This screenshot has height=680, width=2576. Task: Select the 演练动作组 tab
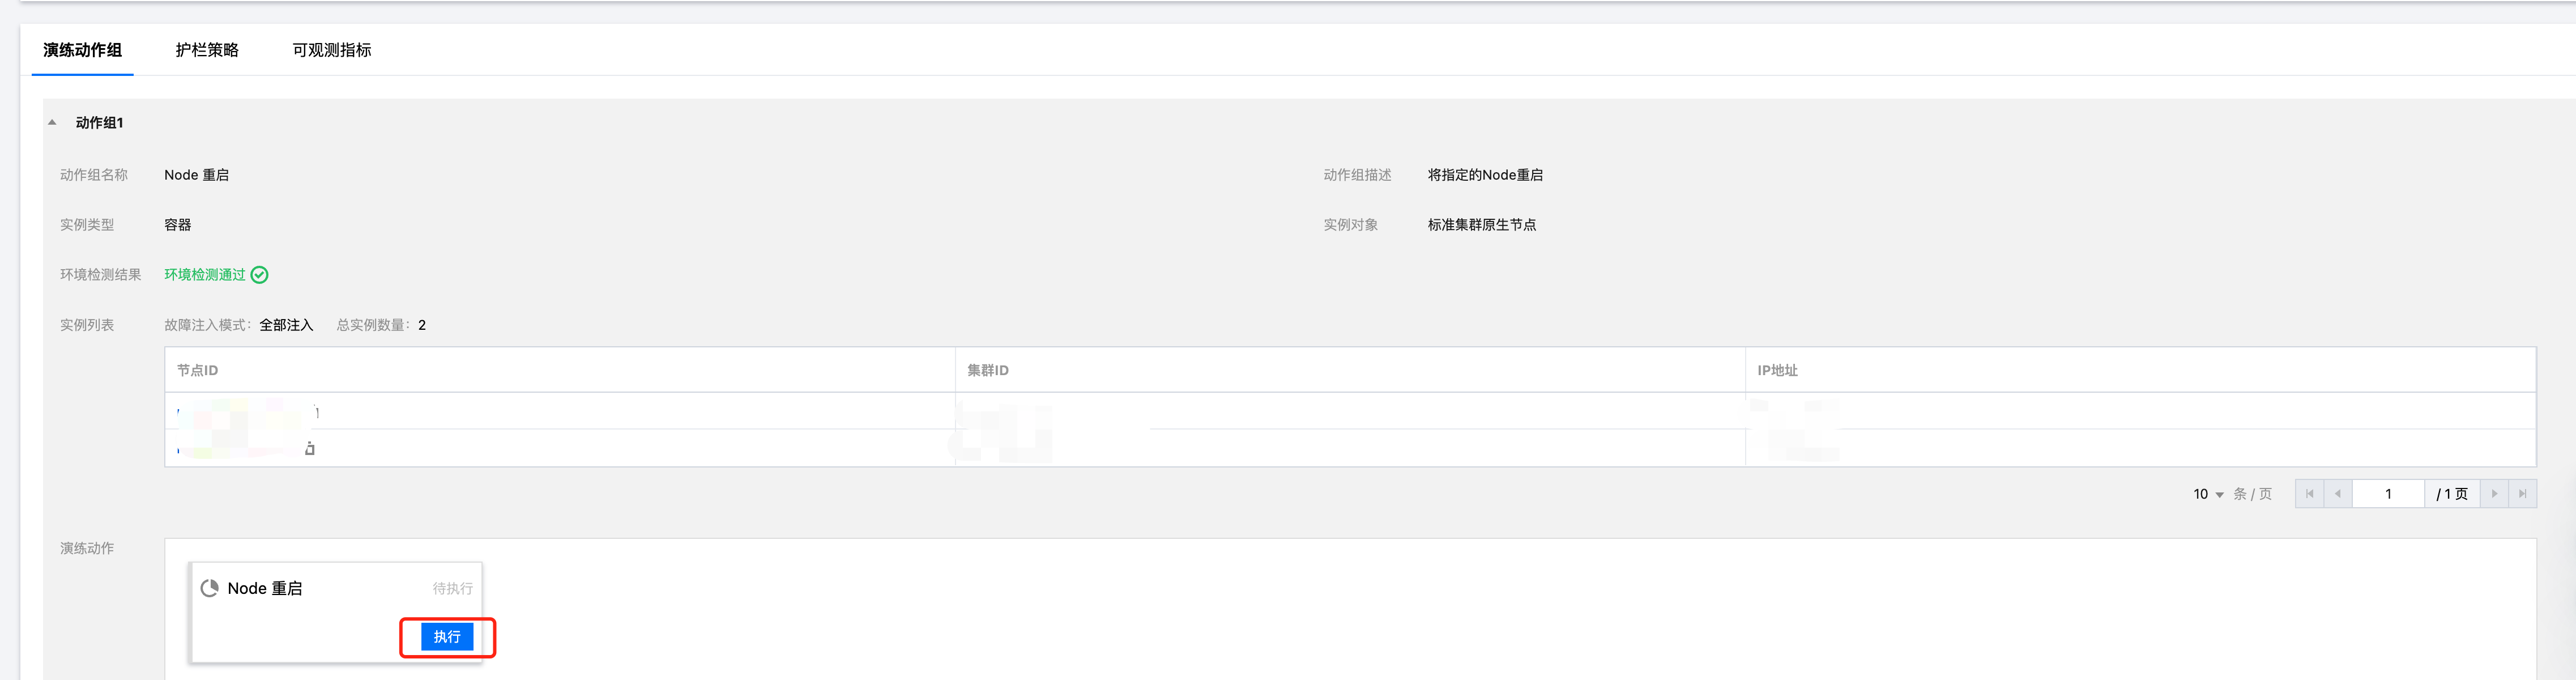82,50
